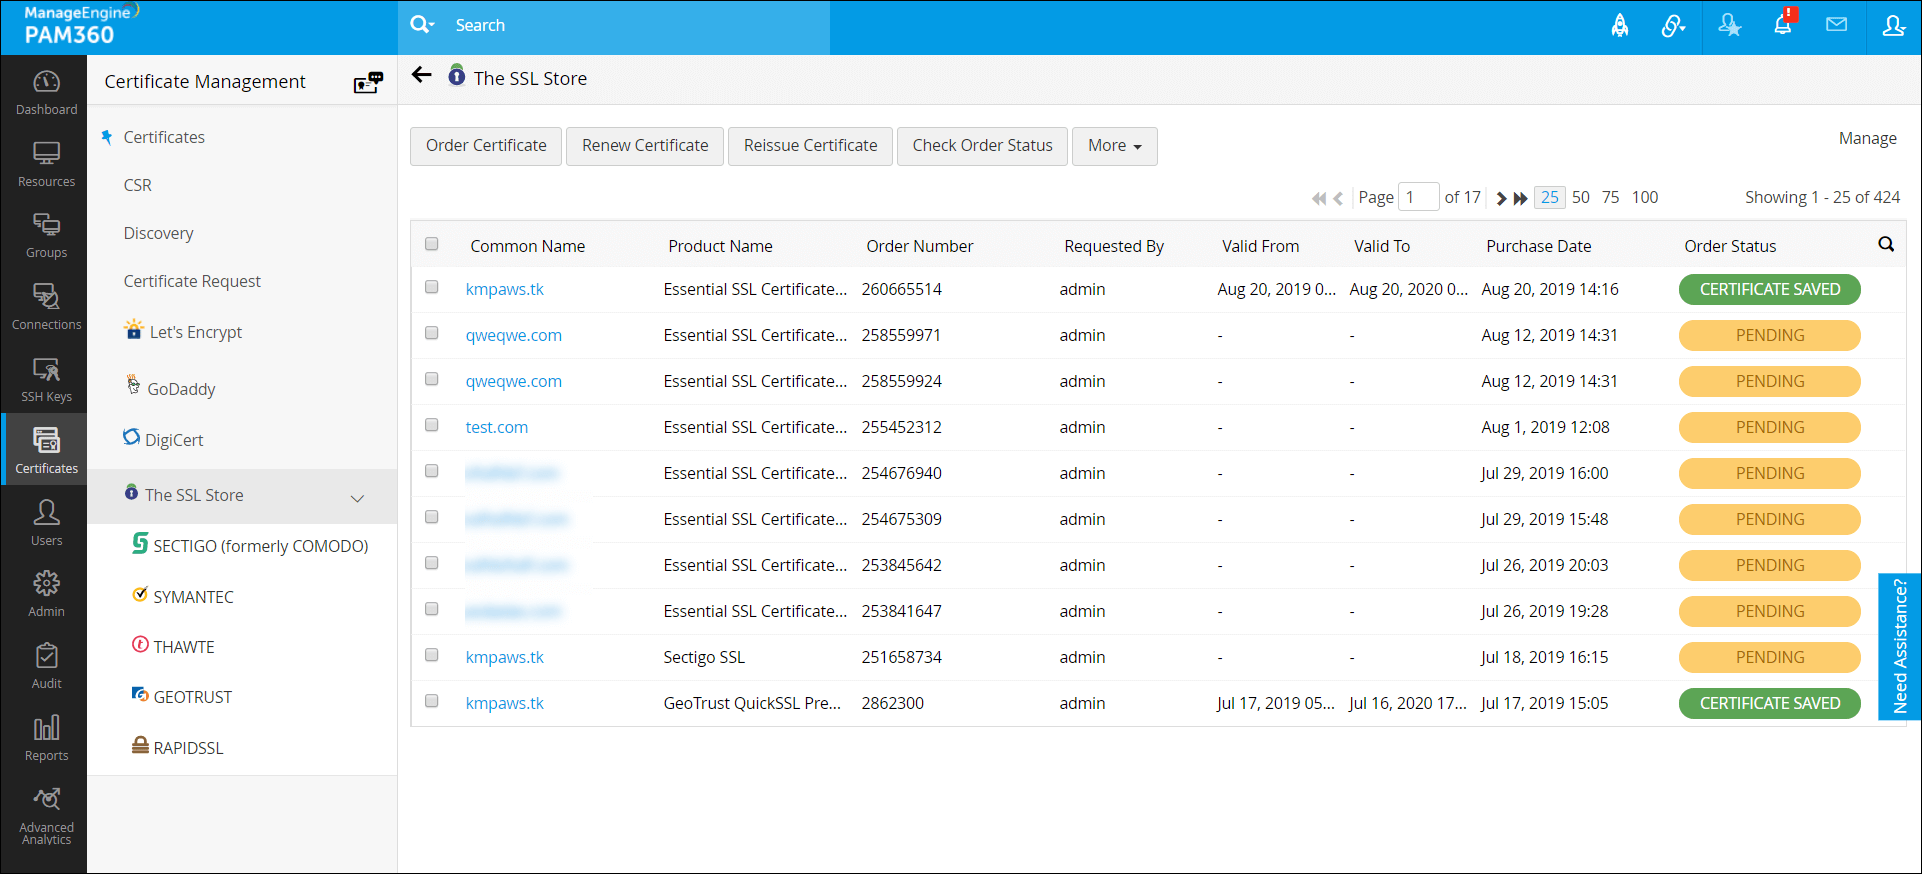This screenshot has height=874, width=1922.
Task: Select Let's Encrypt in the side menu
Action: tap(195, 332)
